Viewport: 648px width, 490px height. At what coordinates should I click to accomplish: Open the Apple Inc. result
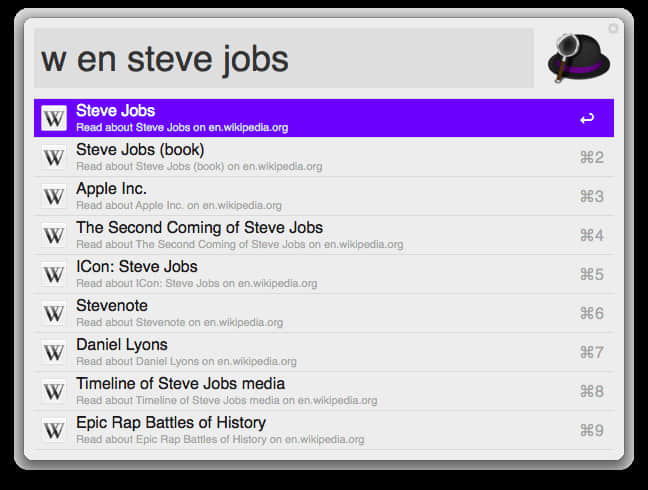point(324,196)
